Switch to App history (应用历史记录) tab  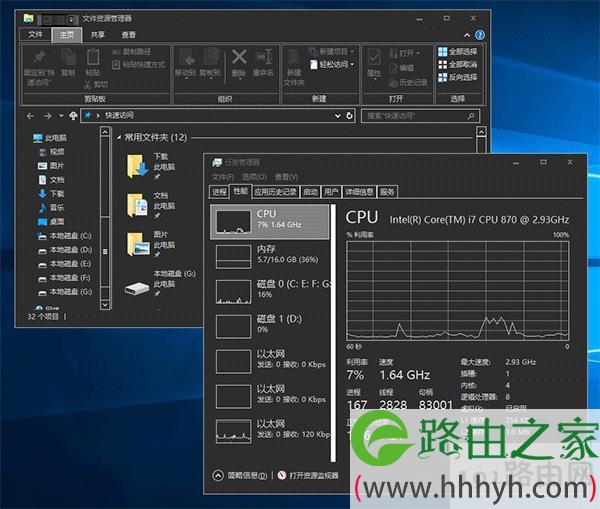coord(276,192)
